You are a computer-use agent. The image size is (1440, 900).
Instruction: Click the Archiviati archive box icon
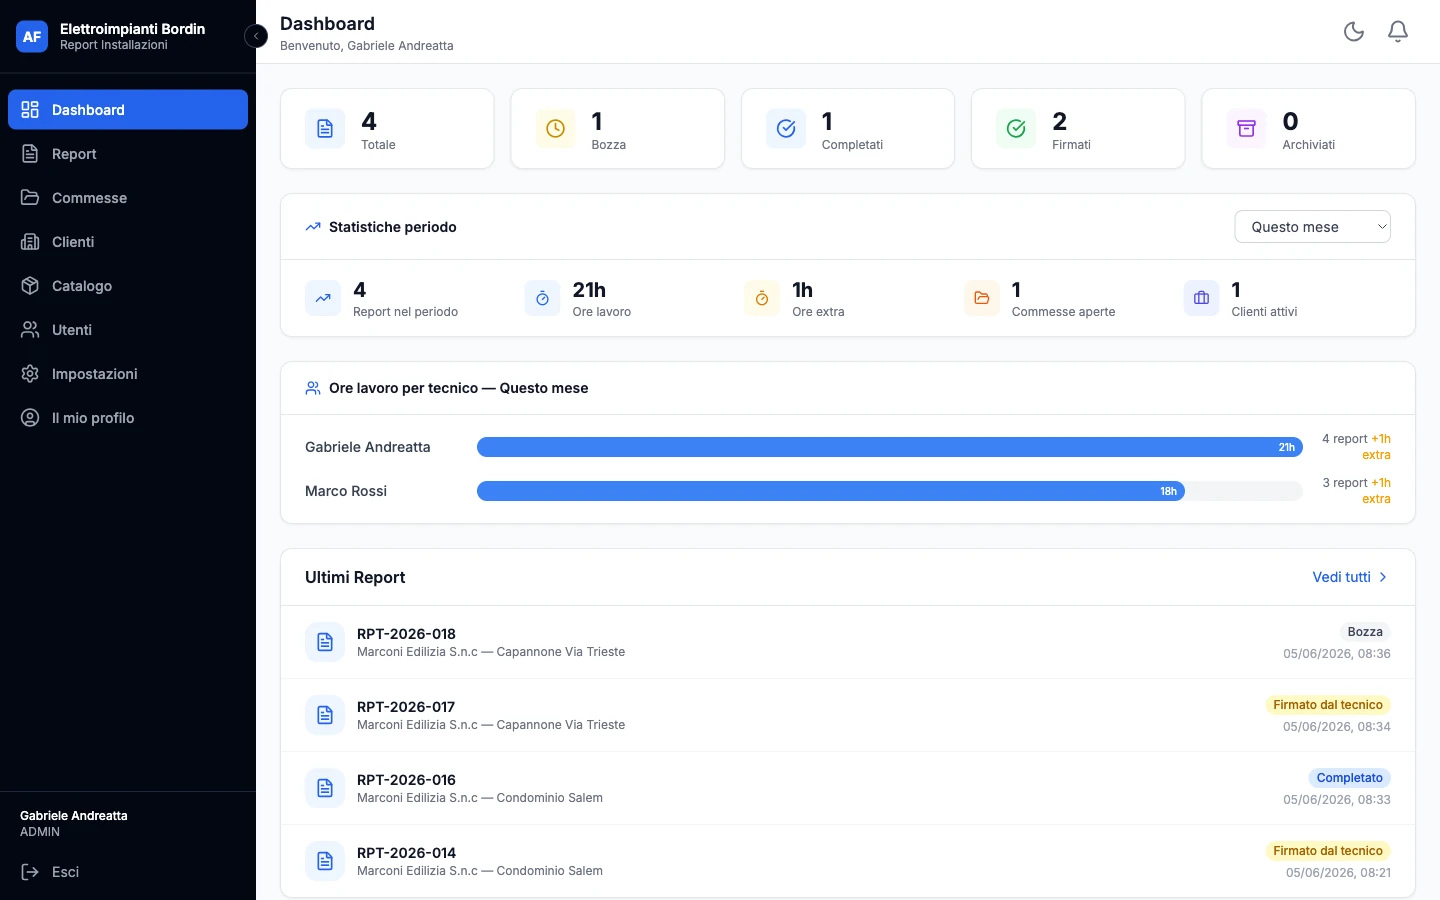coord(1246,128)
